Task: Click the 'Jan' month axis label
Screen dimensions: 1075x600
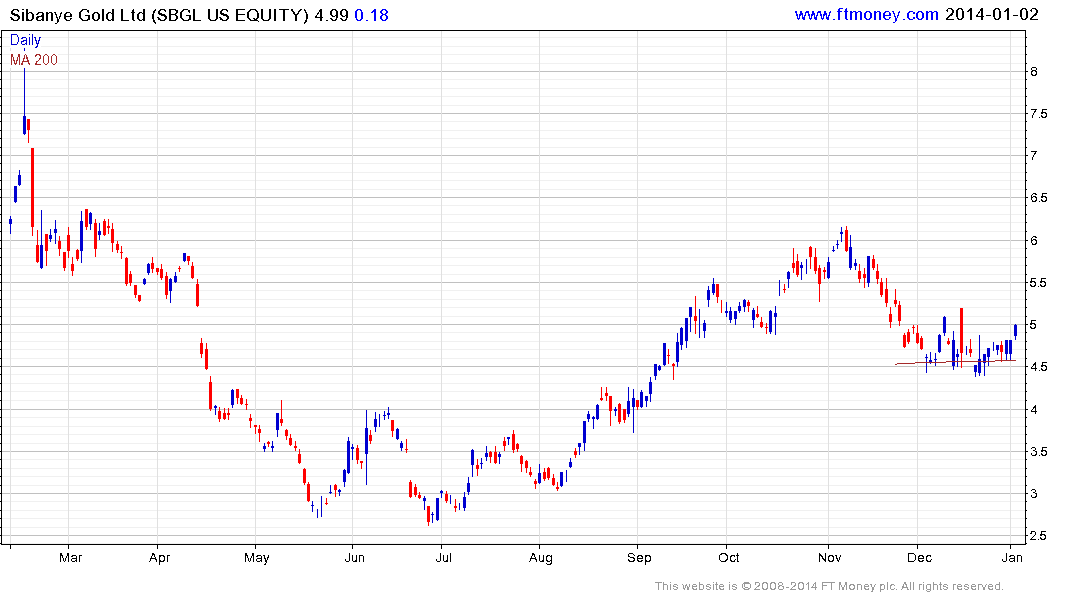Action: click(1012, 557)
